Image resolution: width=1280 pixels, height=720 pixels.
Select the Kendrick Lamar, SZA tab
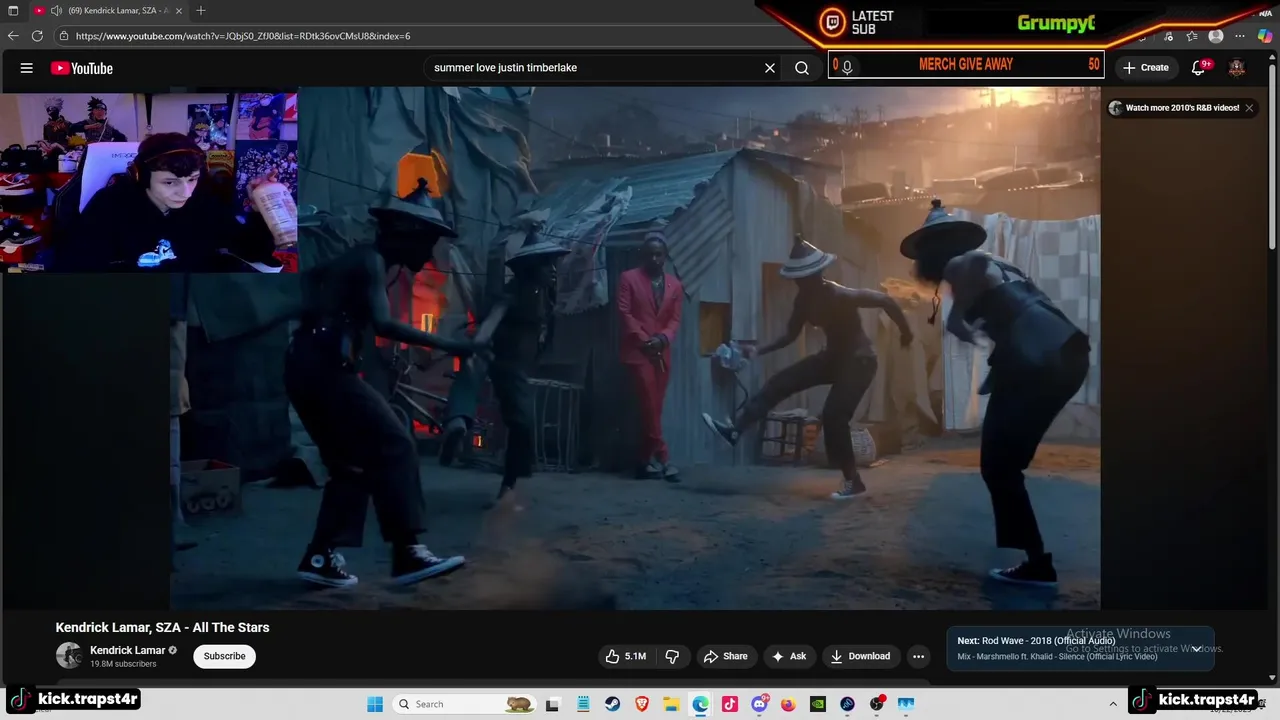point(109,11)
